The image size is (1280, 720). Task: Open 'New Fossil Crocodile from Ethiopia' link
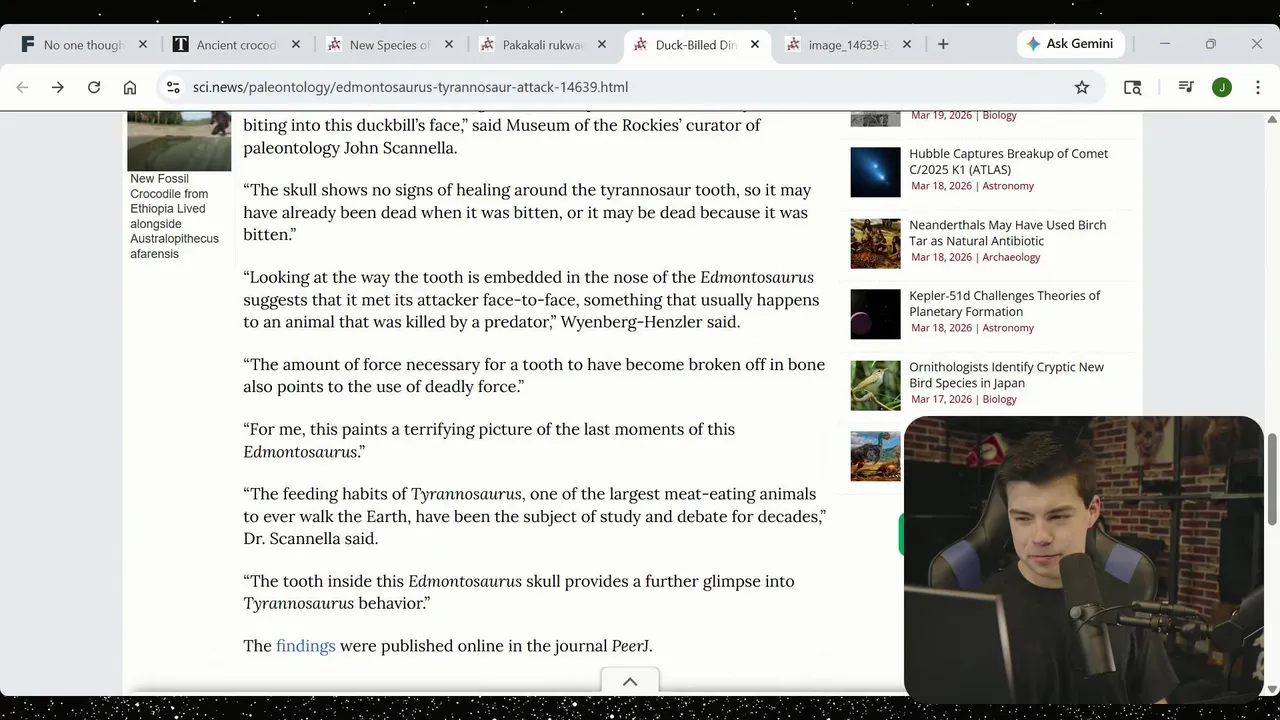[174, 216]
